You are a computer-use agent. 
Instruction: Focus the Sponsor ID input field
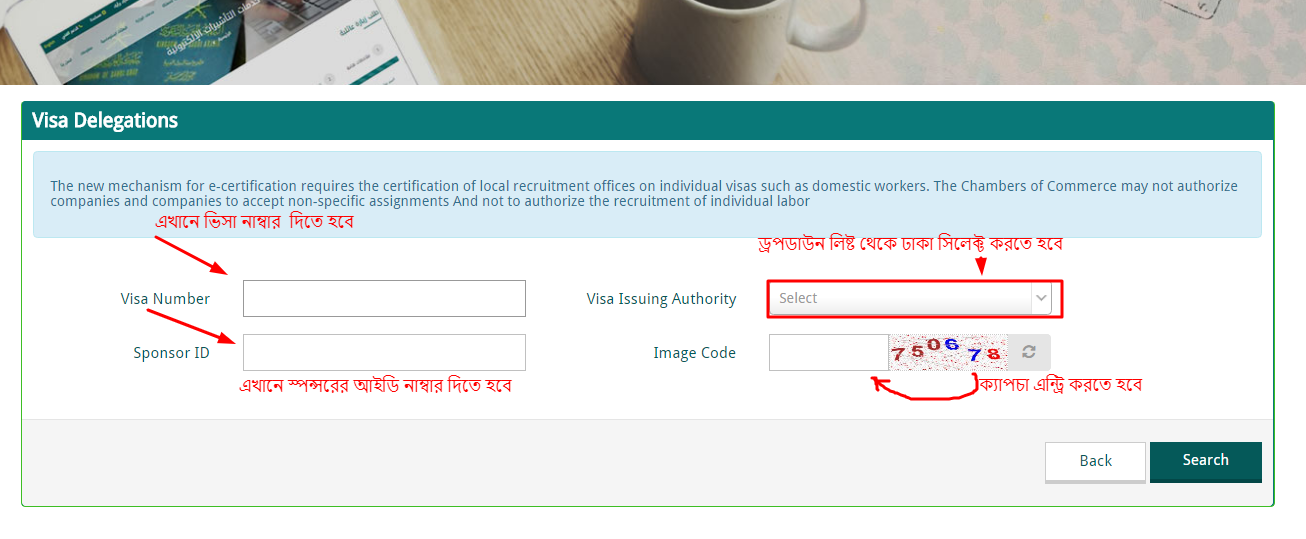pos(384,352)
